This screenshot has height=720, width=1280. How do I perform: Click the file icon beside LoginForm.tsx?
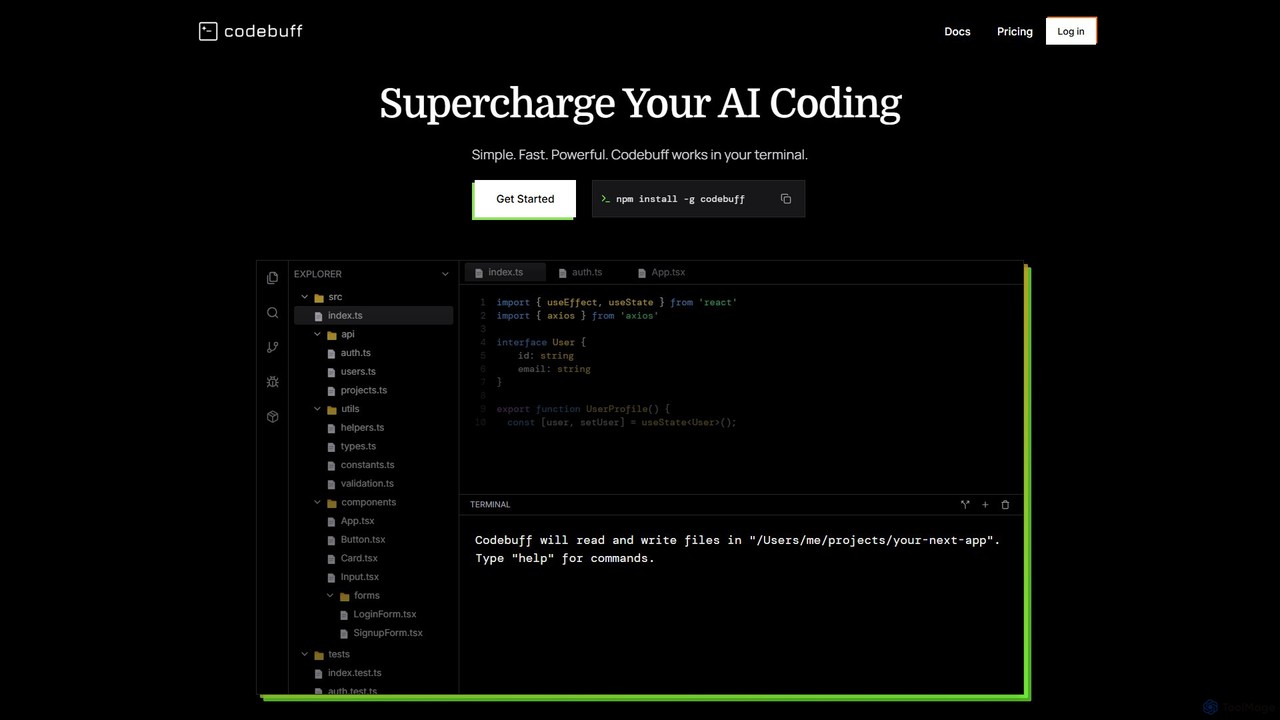point(344,615)
